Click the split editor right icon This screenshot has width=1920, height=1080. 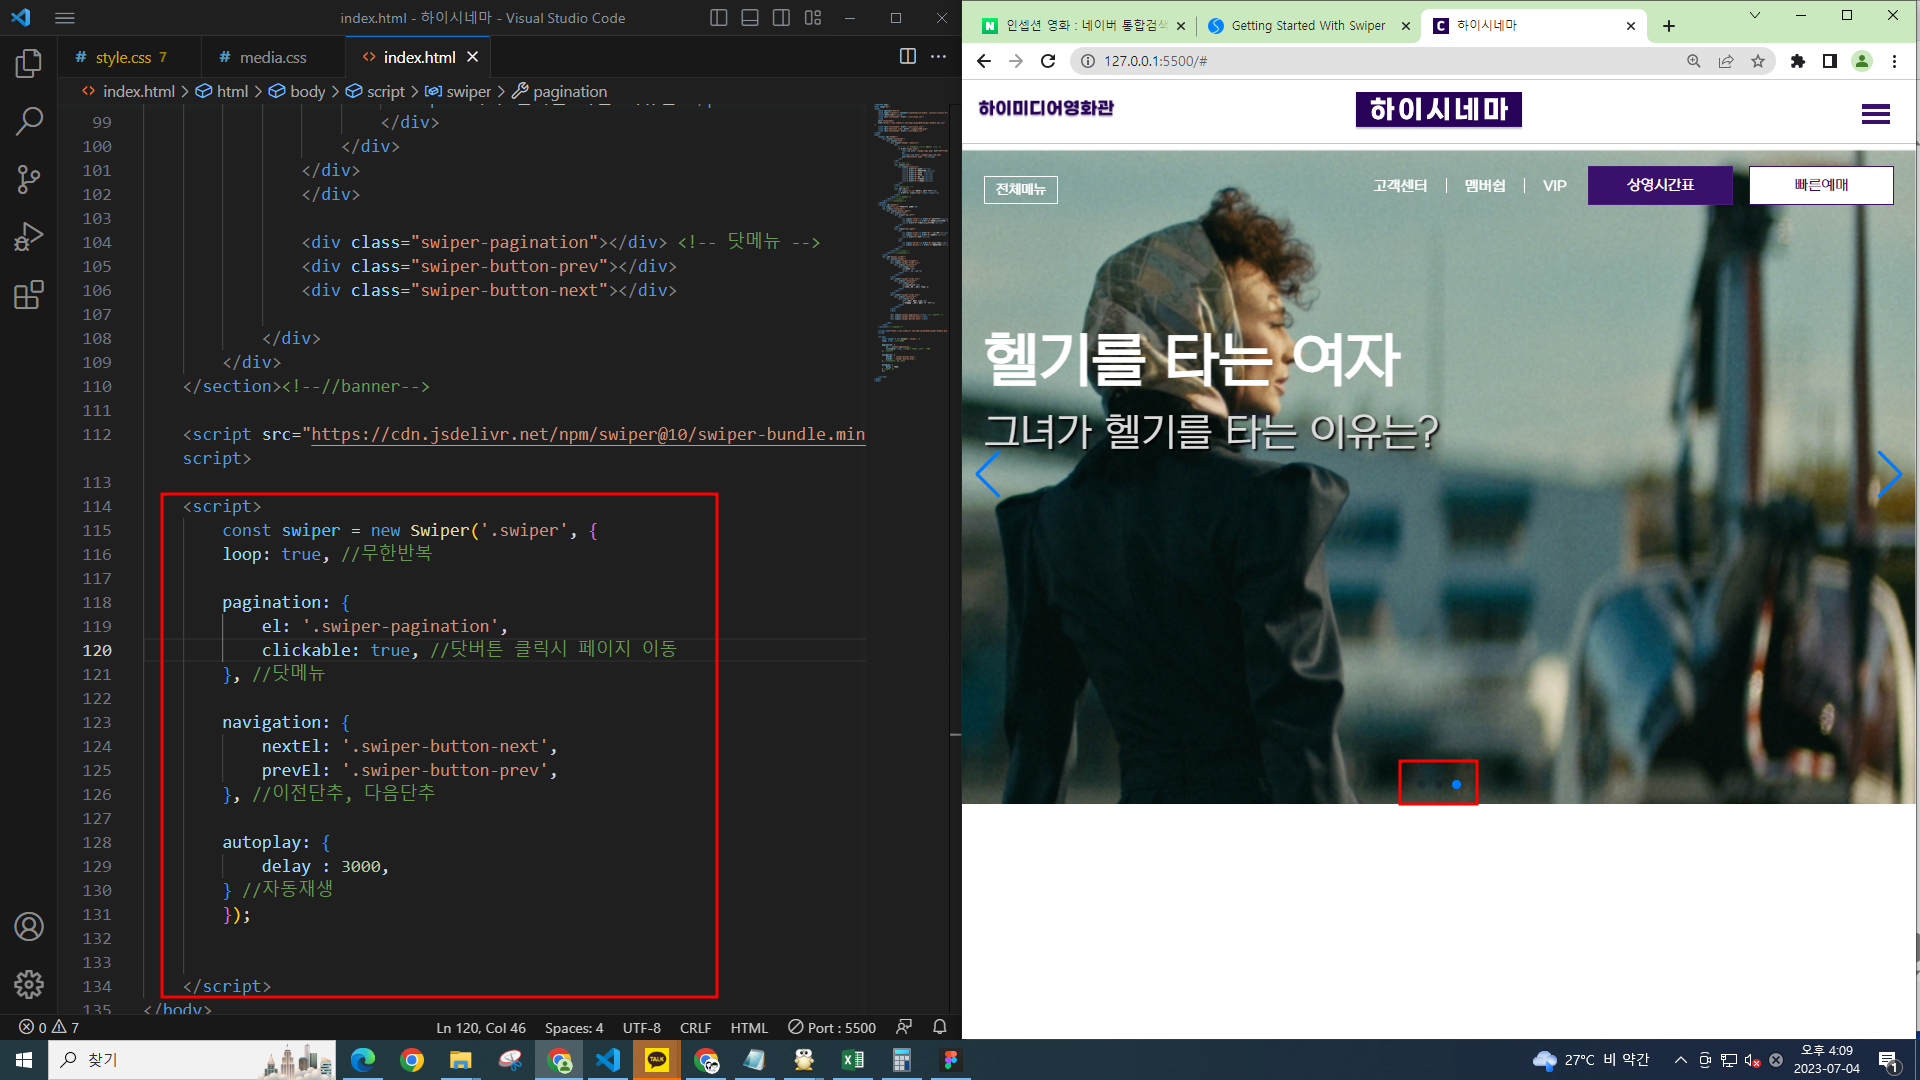coord(907,57)
